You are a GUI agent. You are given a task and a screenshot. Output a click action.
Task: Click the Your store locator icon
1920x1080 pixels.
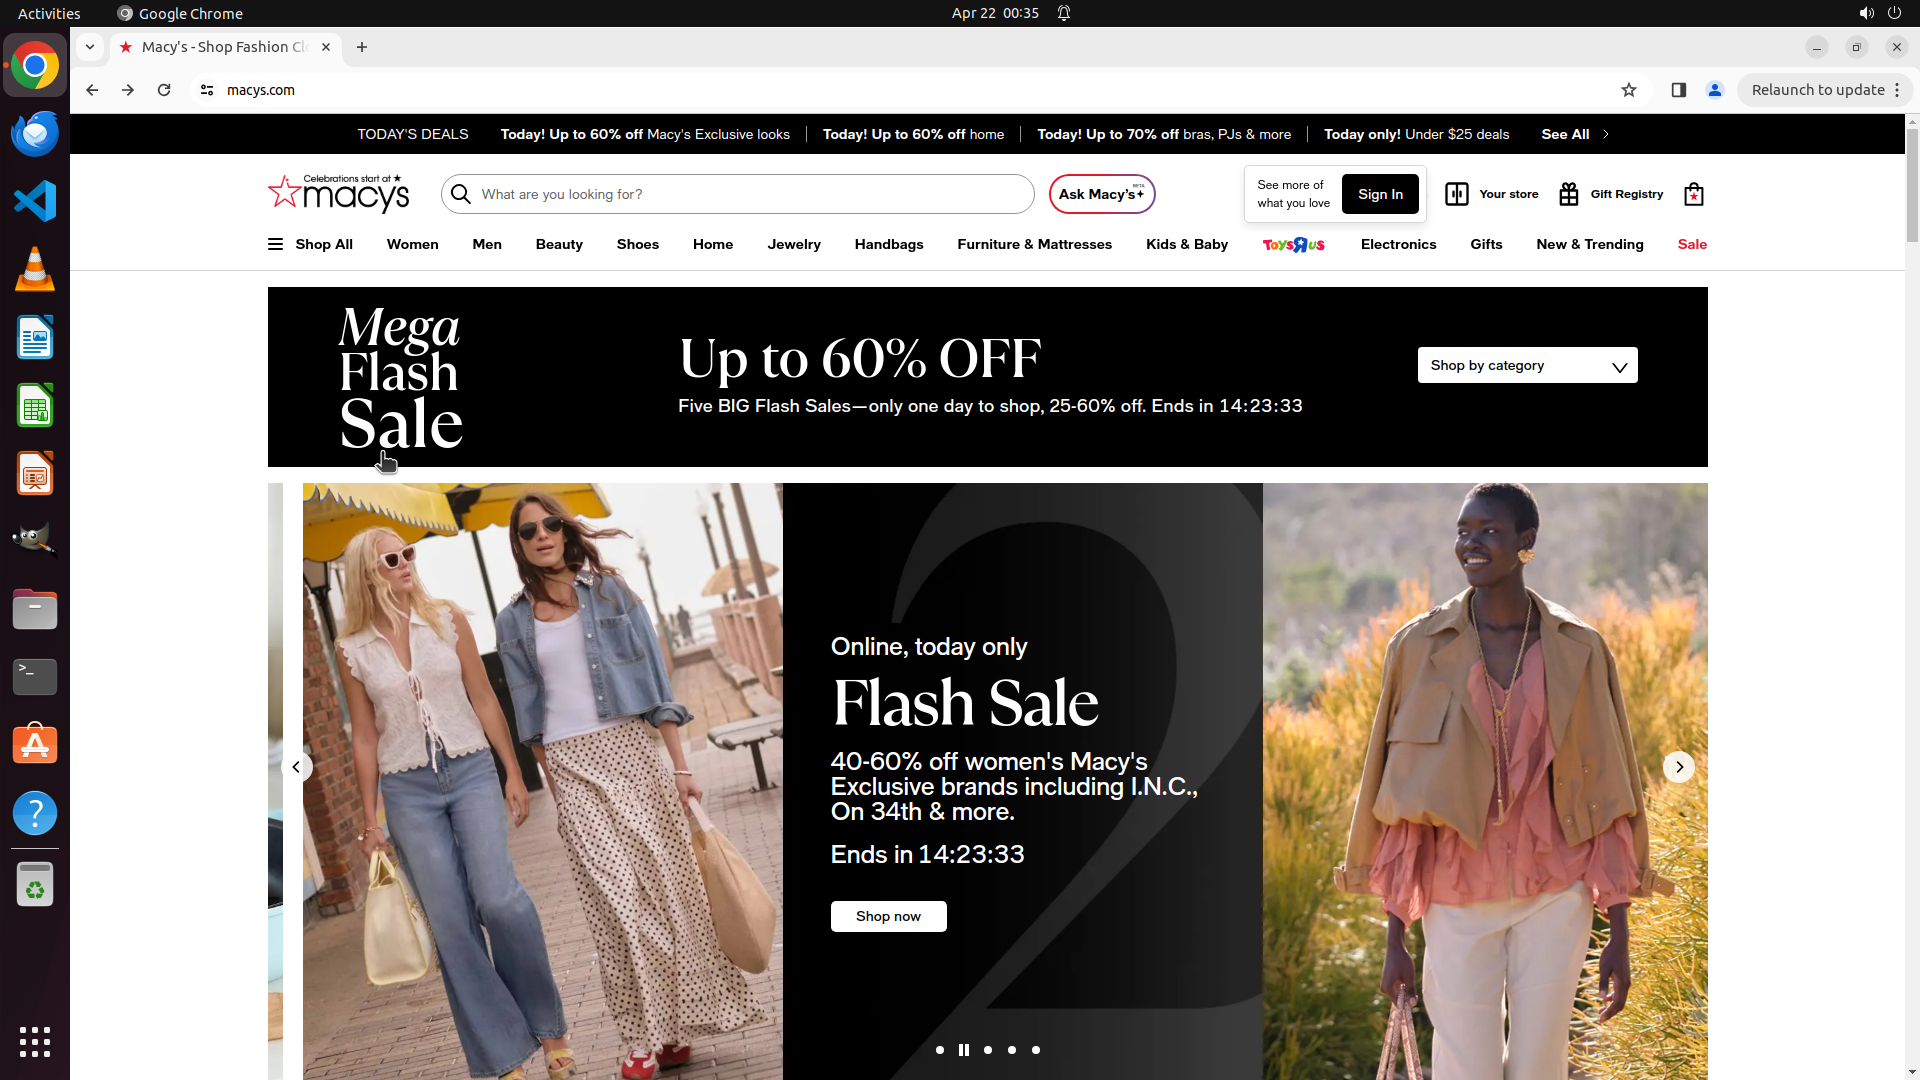pos(1457,194)
